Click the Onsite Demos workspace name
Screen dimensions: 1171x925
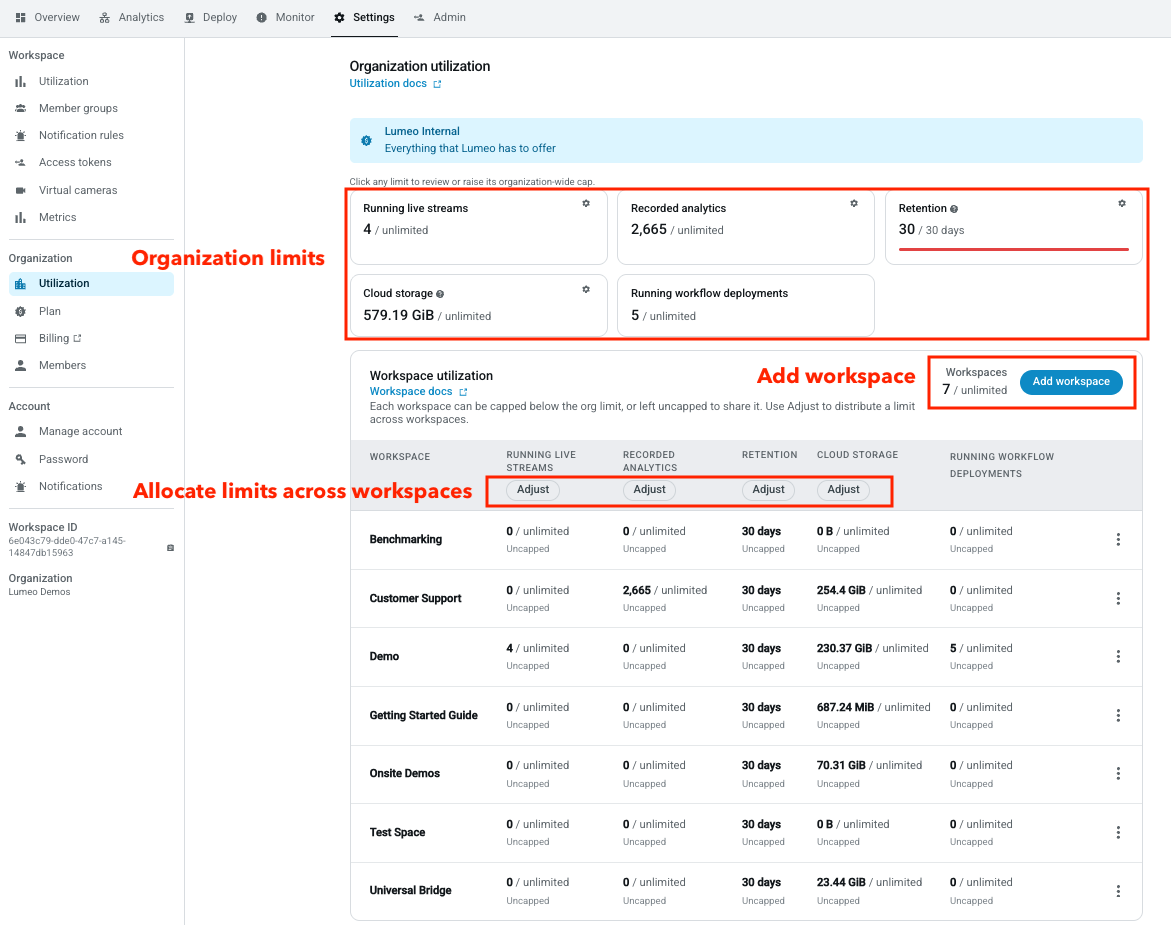(405, 773)
